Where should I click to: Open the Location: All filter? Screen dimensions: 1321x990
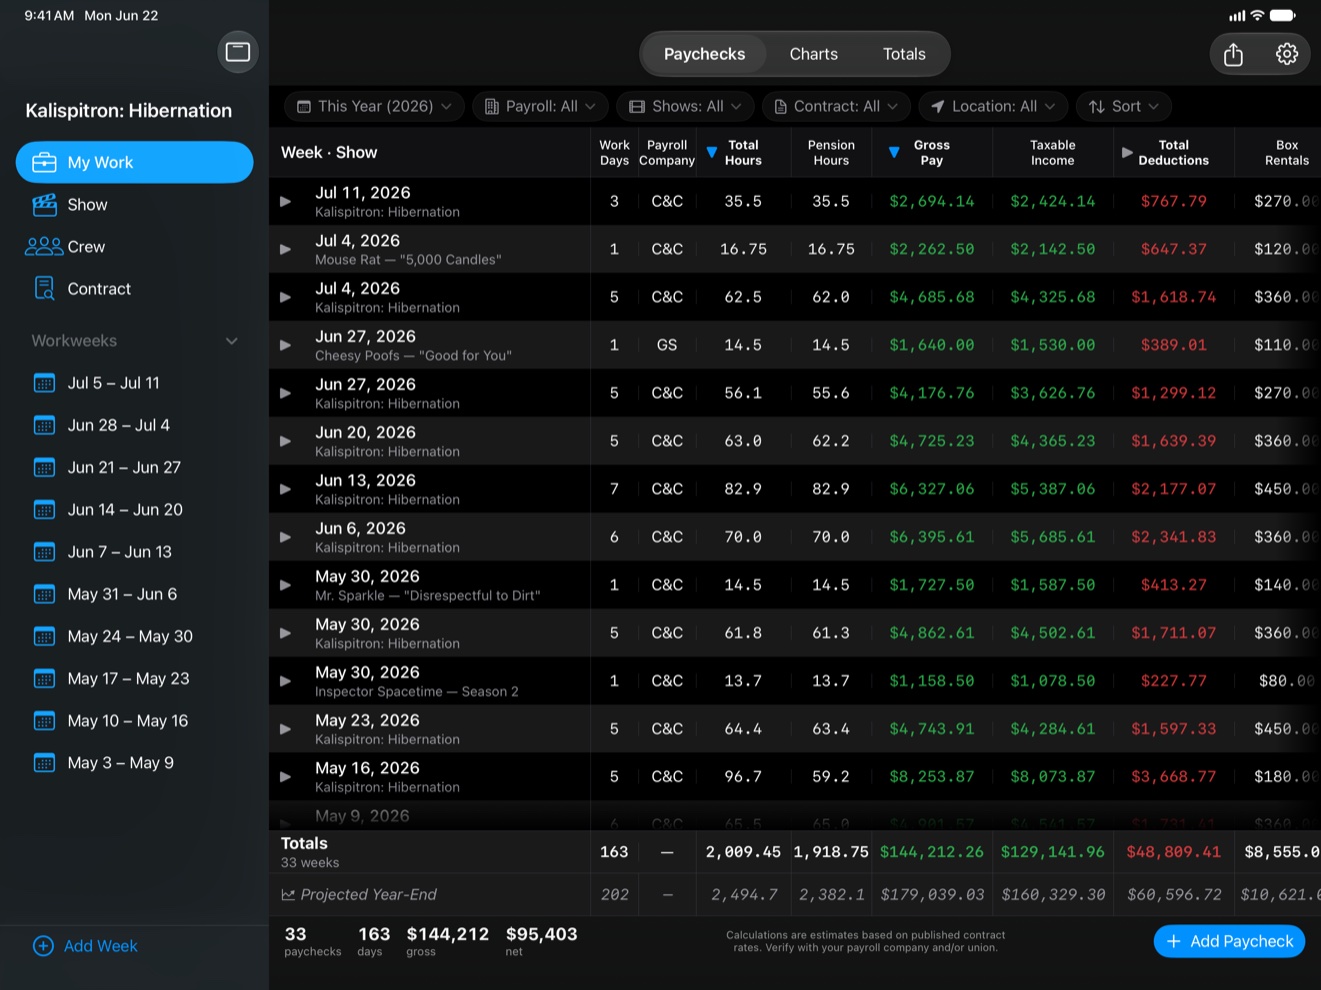(x=993, y=106)
